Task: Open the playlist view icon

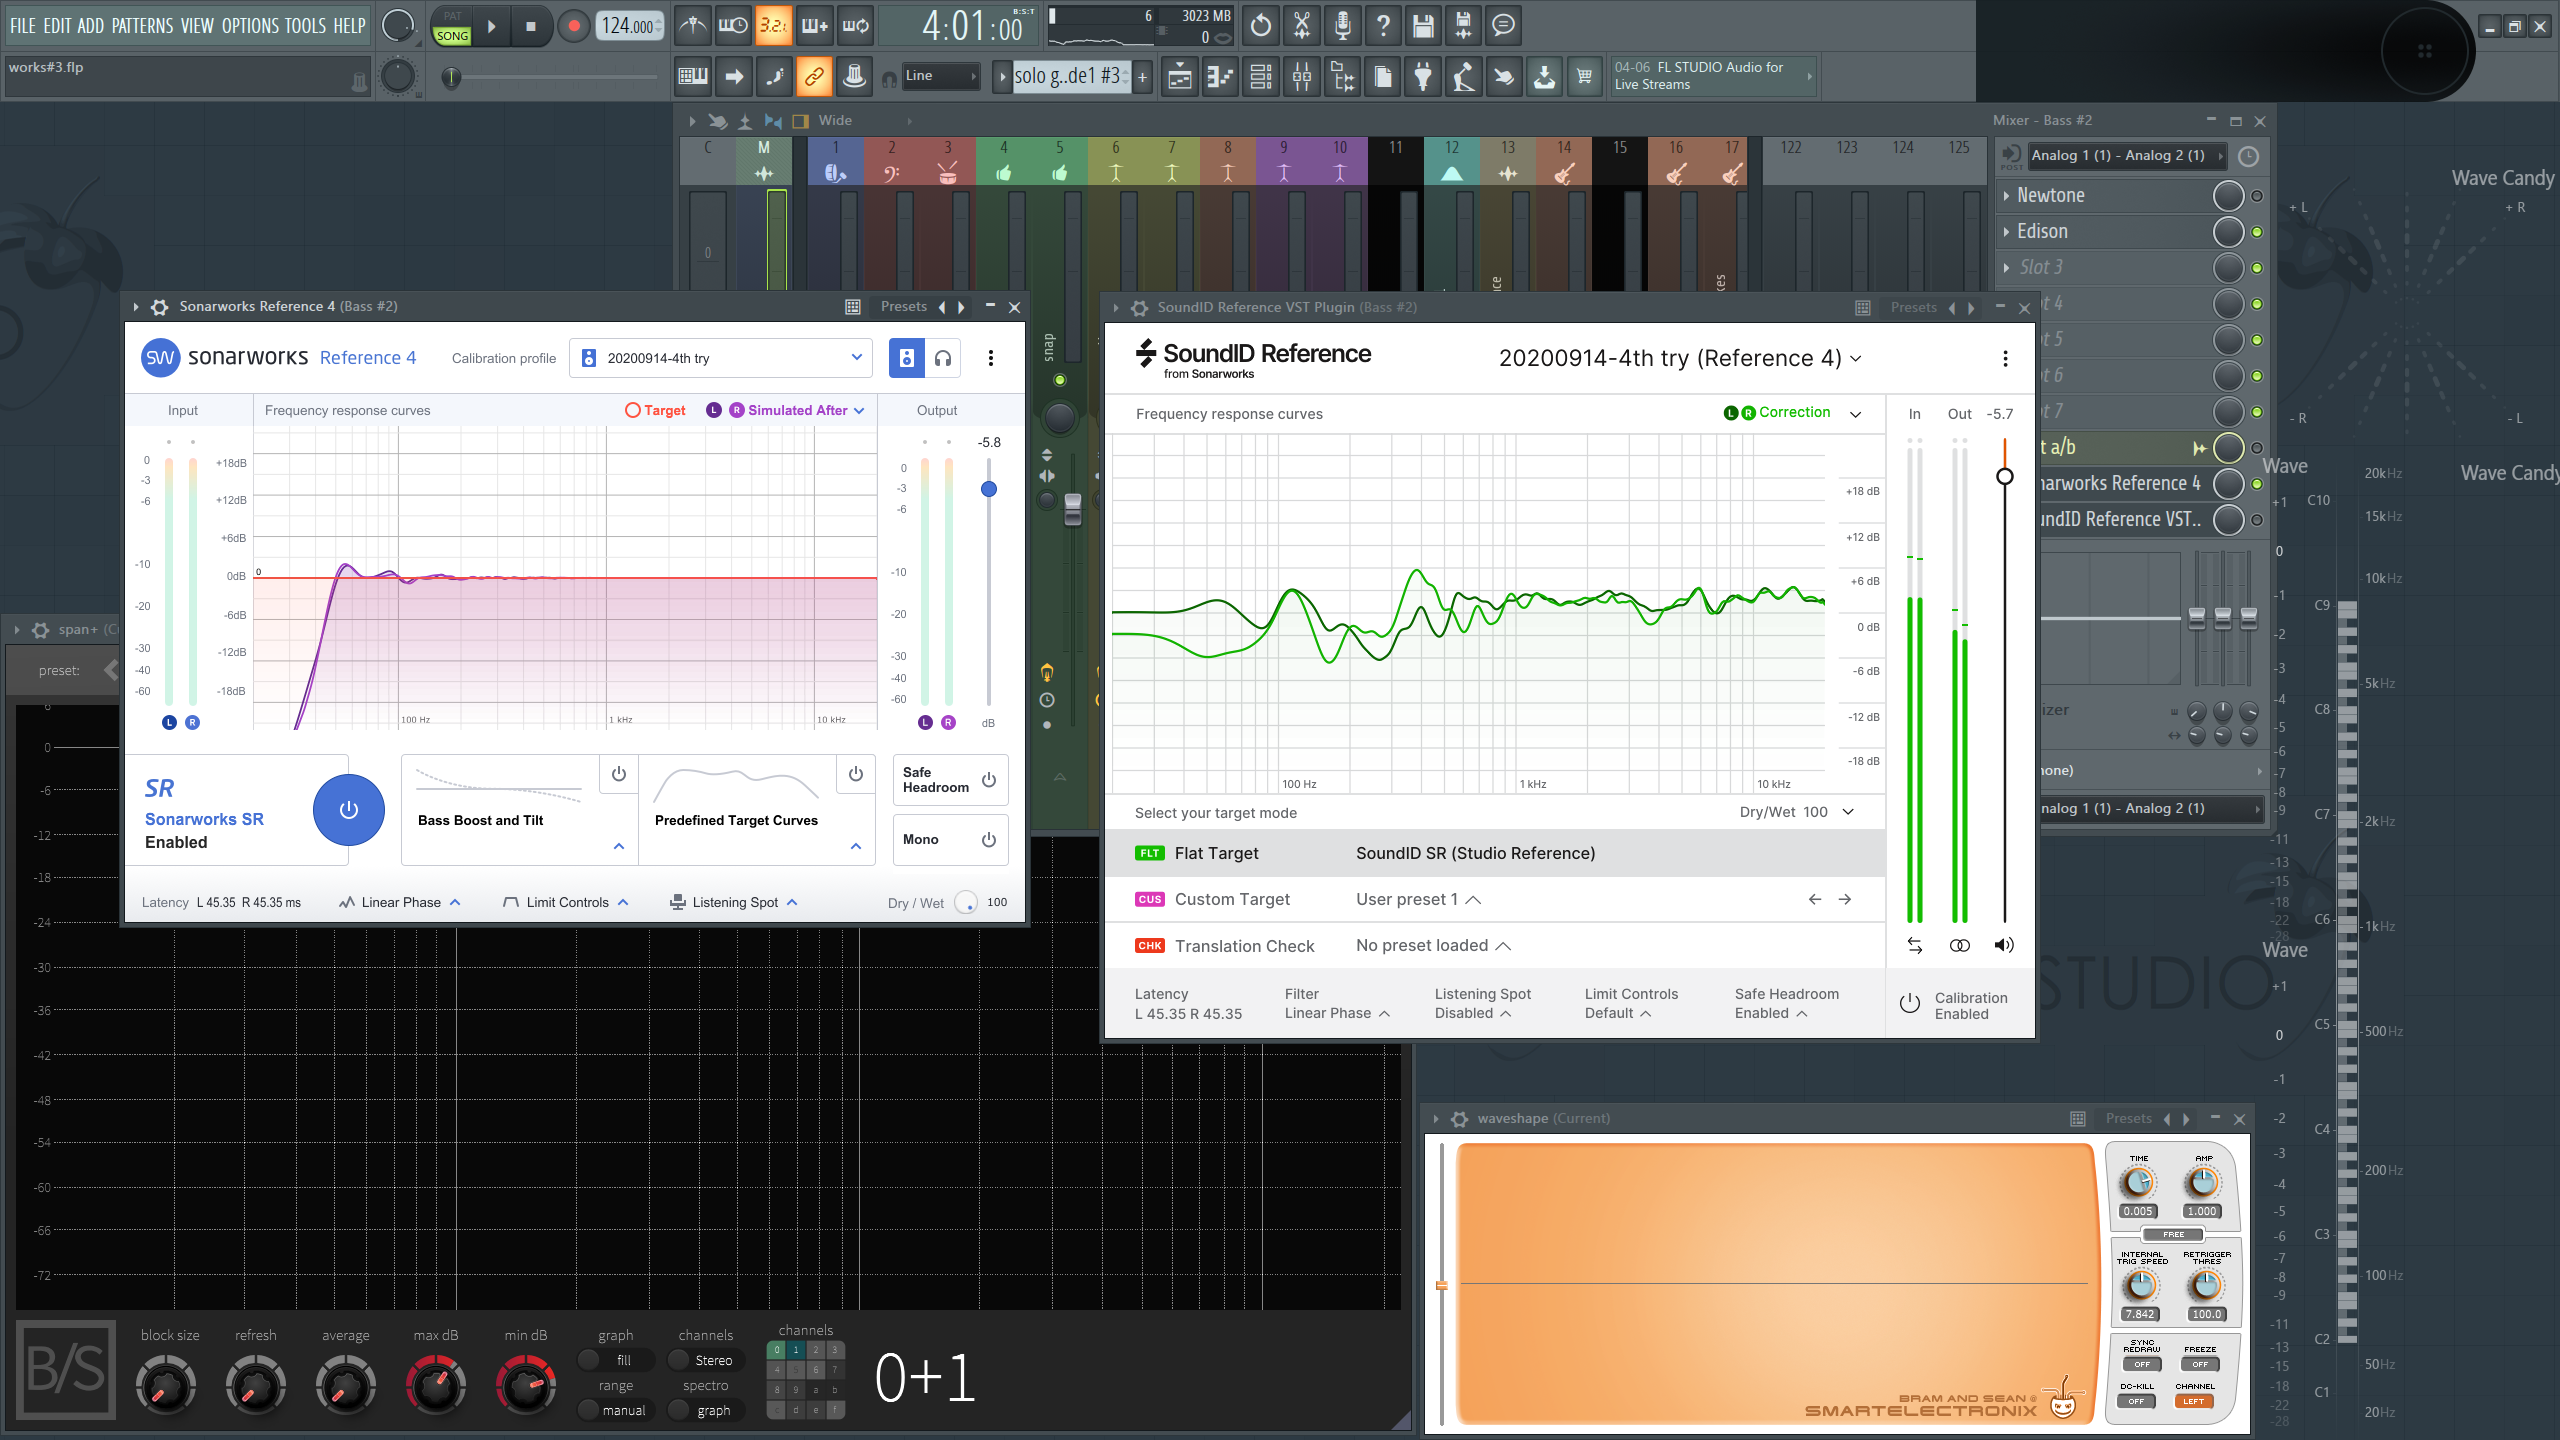Action: click(1180, 76)
